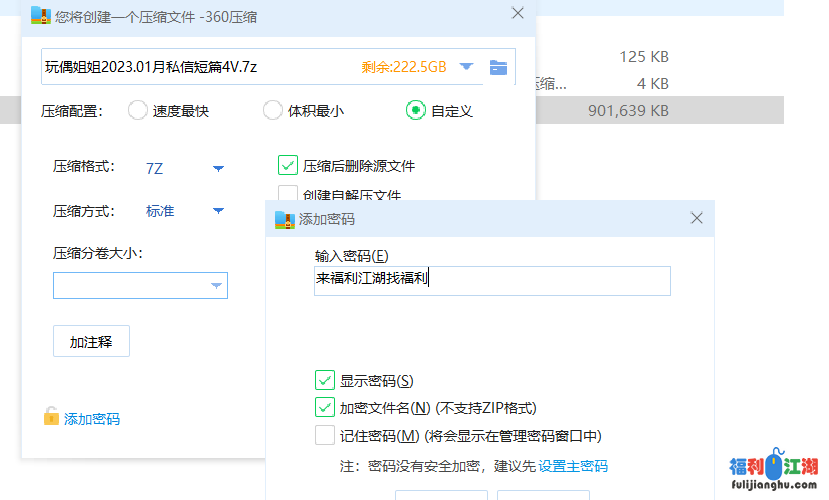Image resolution: width=829 pixels, height=500 pixels.
Task: Click the yellow lock icon near 添加密码
Action: (51, 417)
